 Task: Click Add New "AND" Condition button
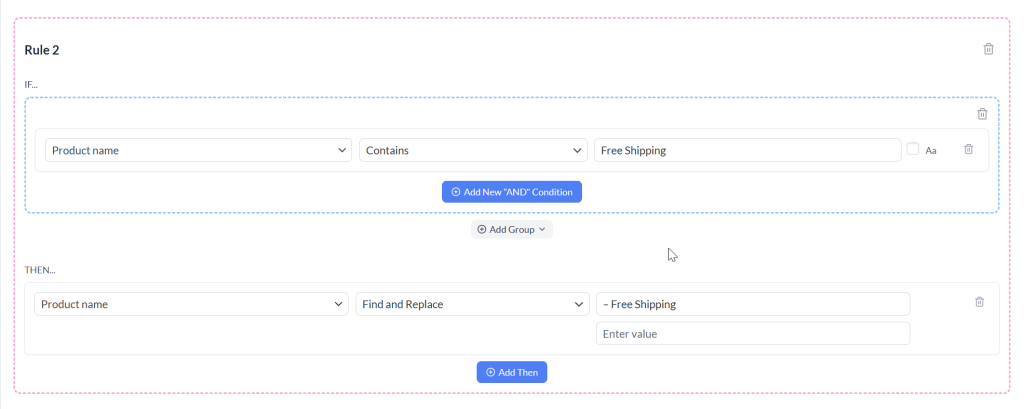(512, 192)
